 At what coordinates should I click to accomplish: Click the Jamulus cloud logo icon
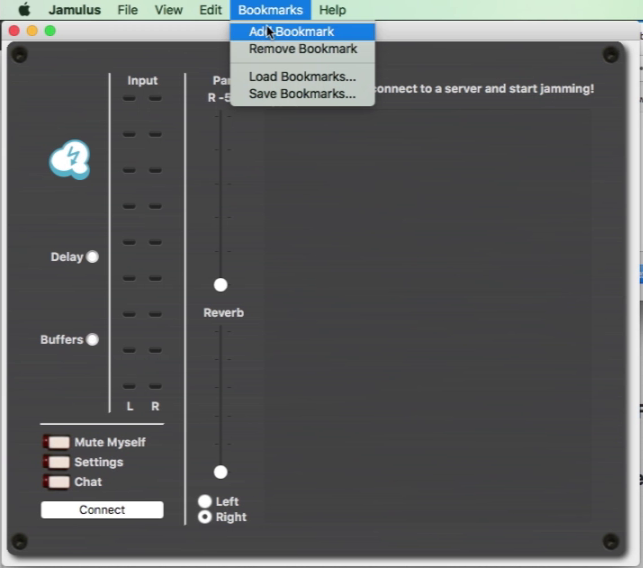click(70, 160)
